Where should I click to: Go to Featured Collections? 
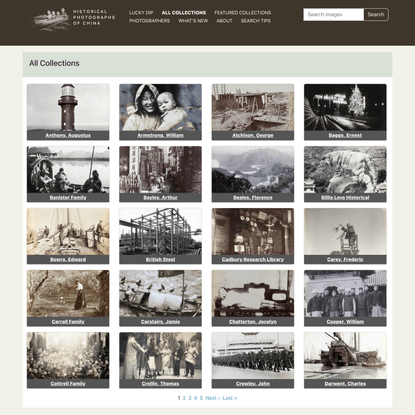243,13
